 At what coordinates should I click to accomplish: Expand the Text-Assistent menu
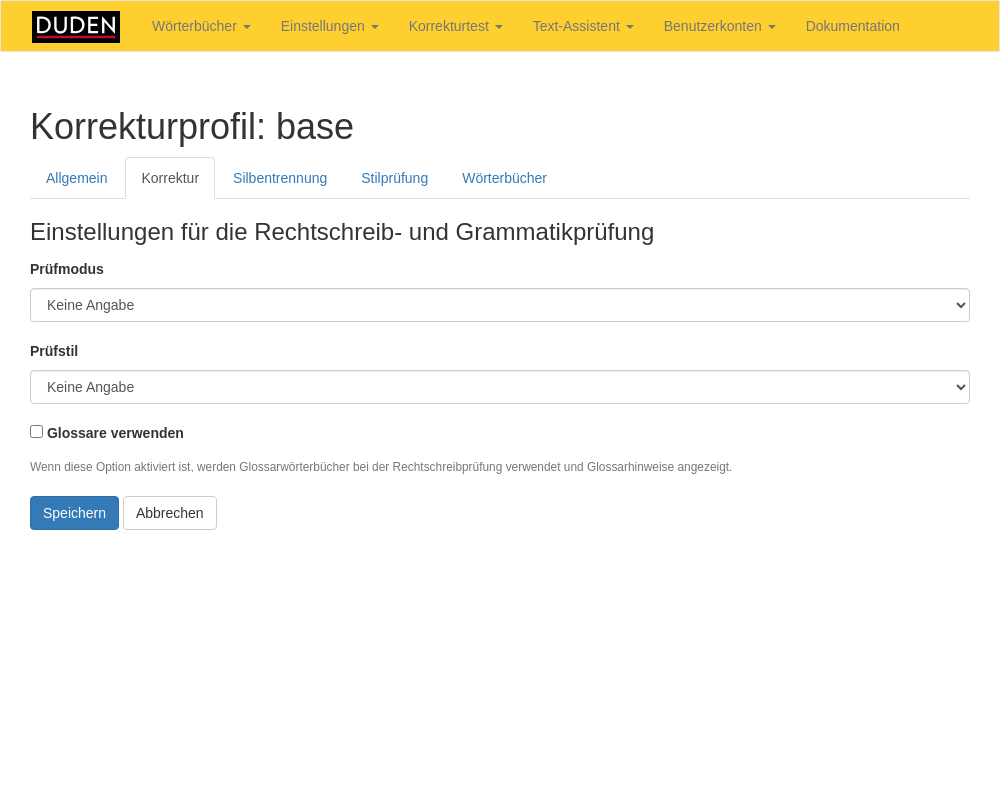tap(583, 26)
